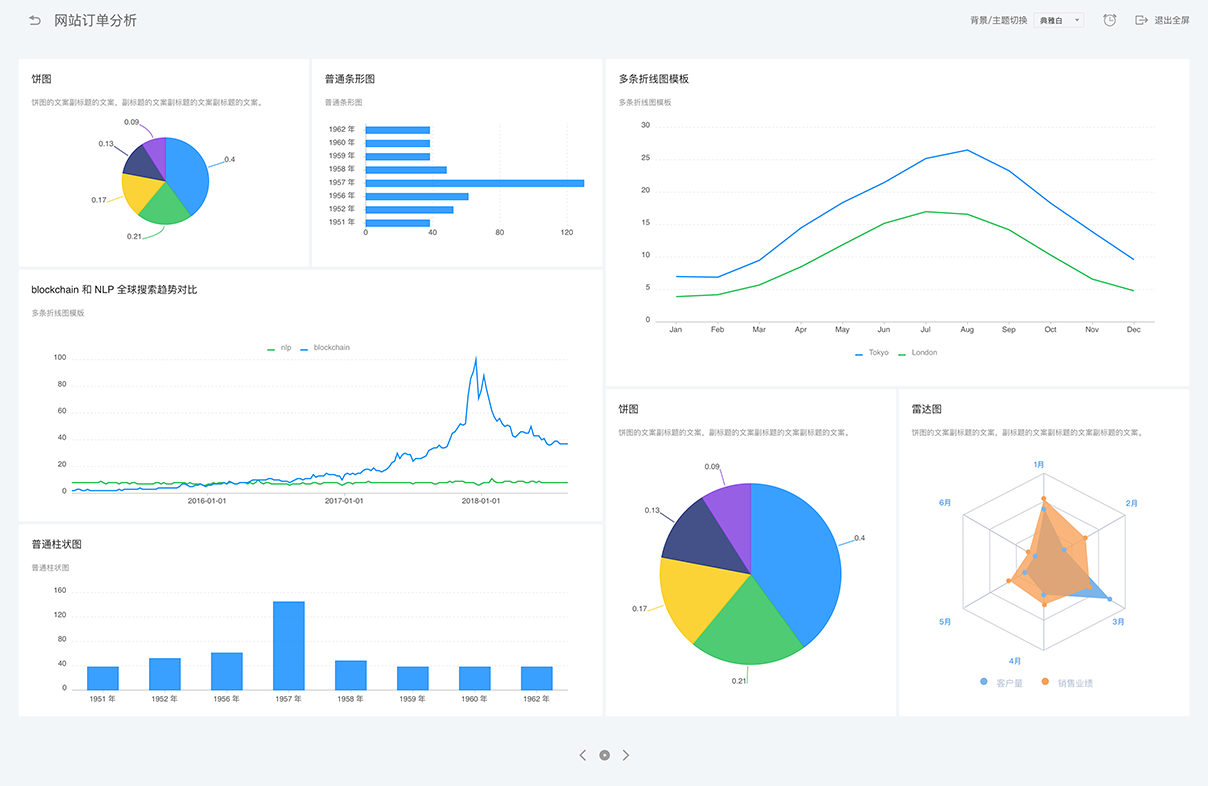Toggle 客户量 legend in radar chart
Viewport: 1208px width, 786px height.
(x=1001, y=683)
